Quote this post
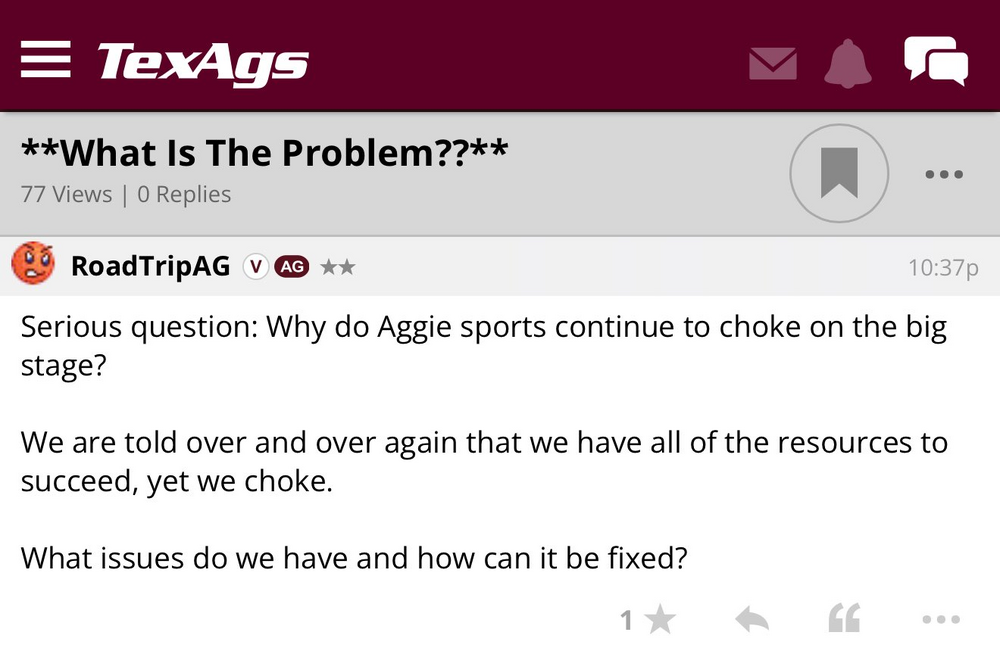Viewport: 1000px width, 654px height. [x=845, y=620]
